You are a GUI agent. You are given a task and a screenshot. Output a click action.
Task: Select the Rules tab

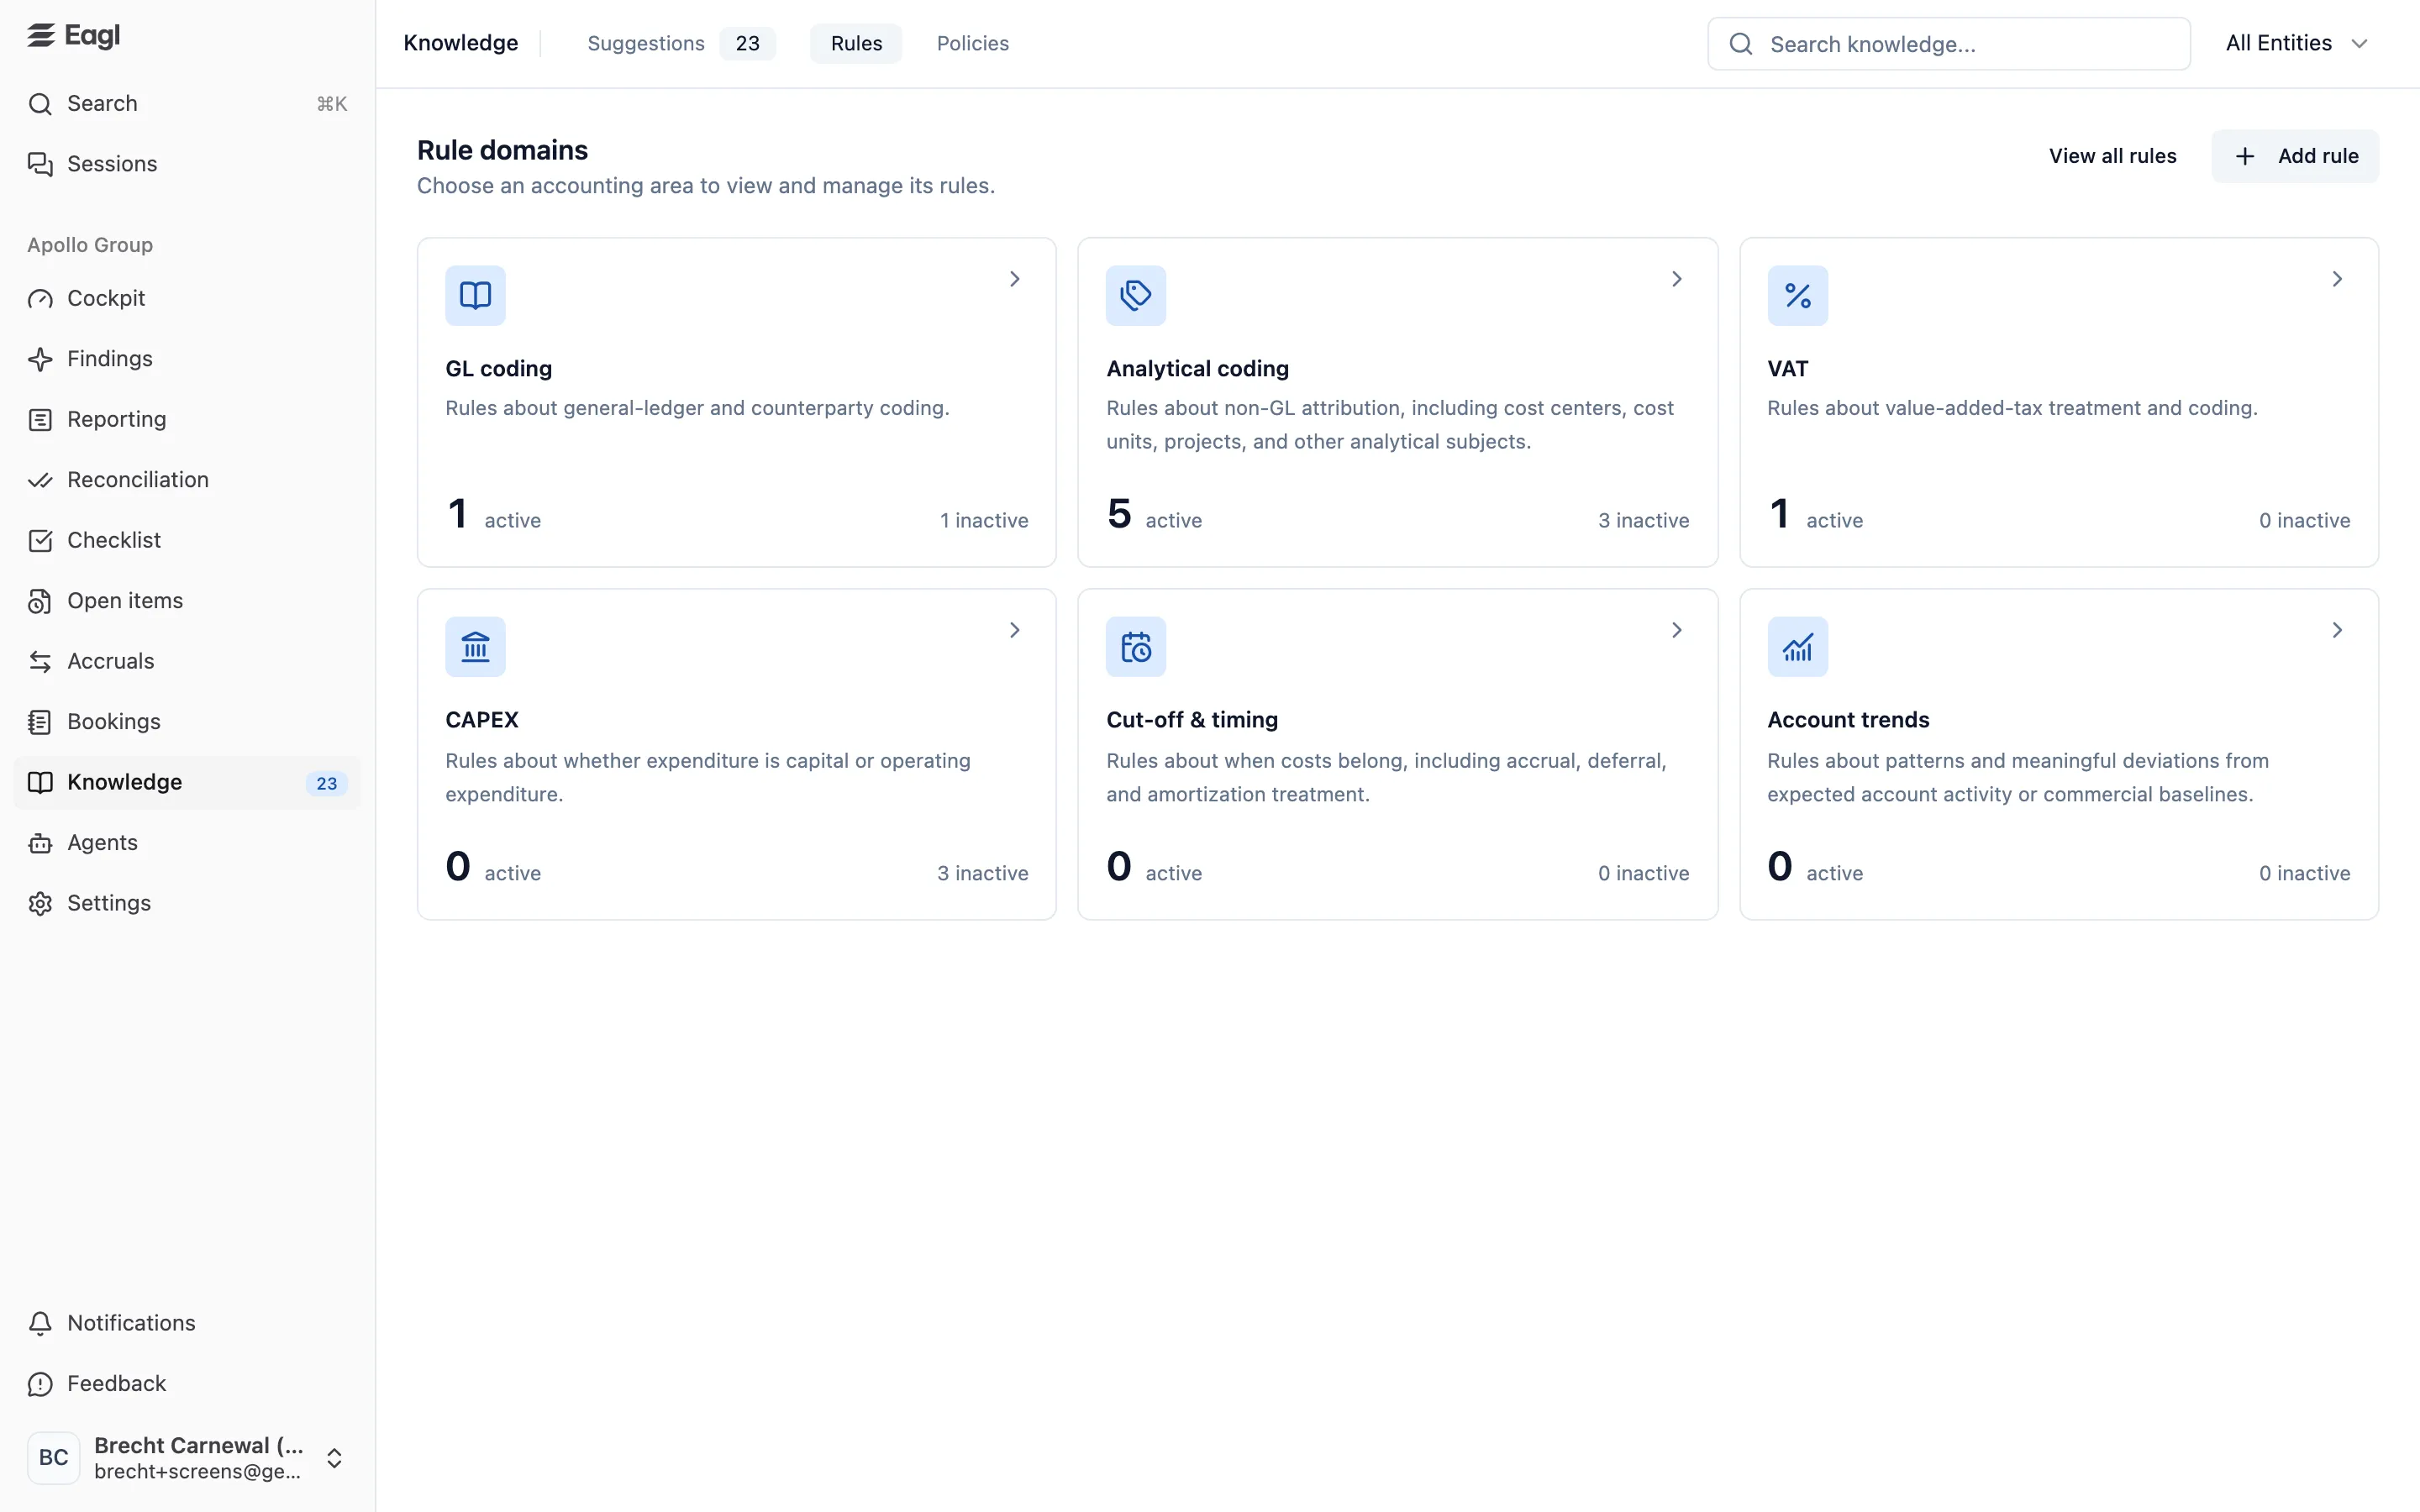point(856,43)
